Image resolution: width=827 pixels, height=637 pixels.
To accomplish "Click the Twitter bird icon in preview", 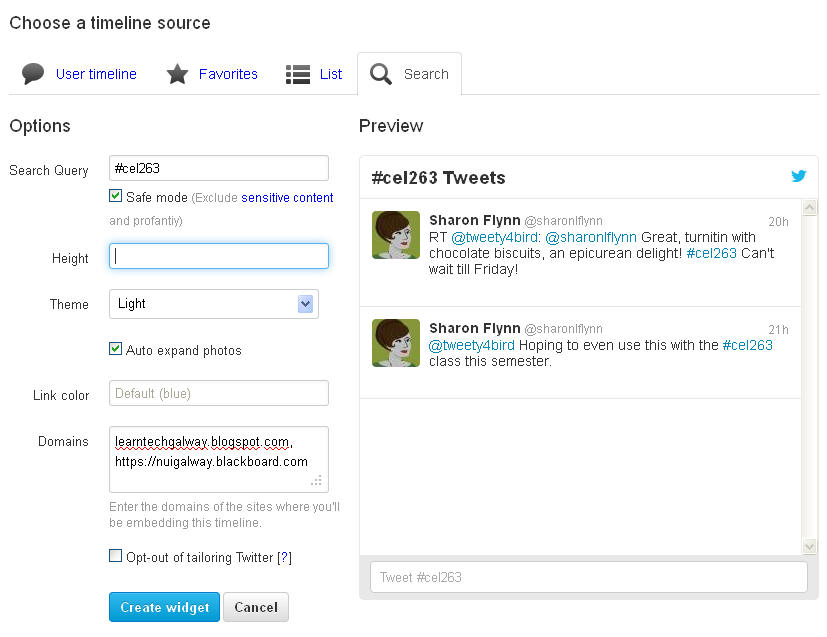I will (798, 176).
